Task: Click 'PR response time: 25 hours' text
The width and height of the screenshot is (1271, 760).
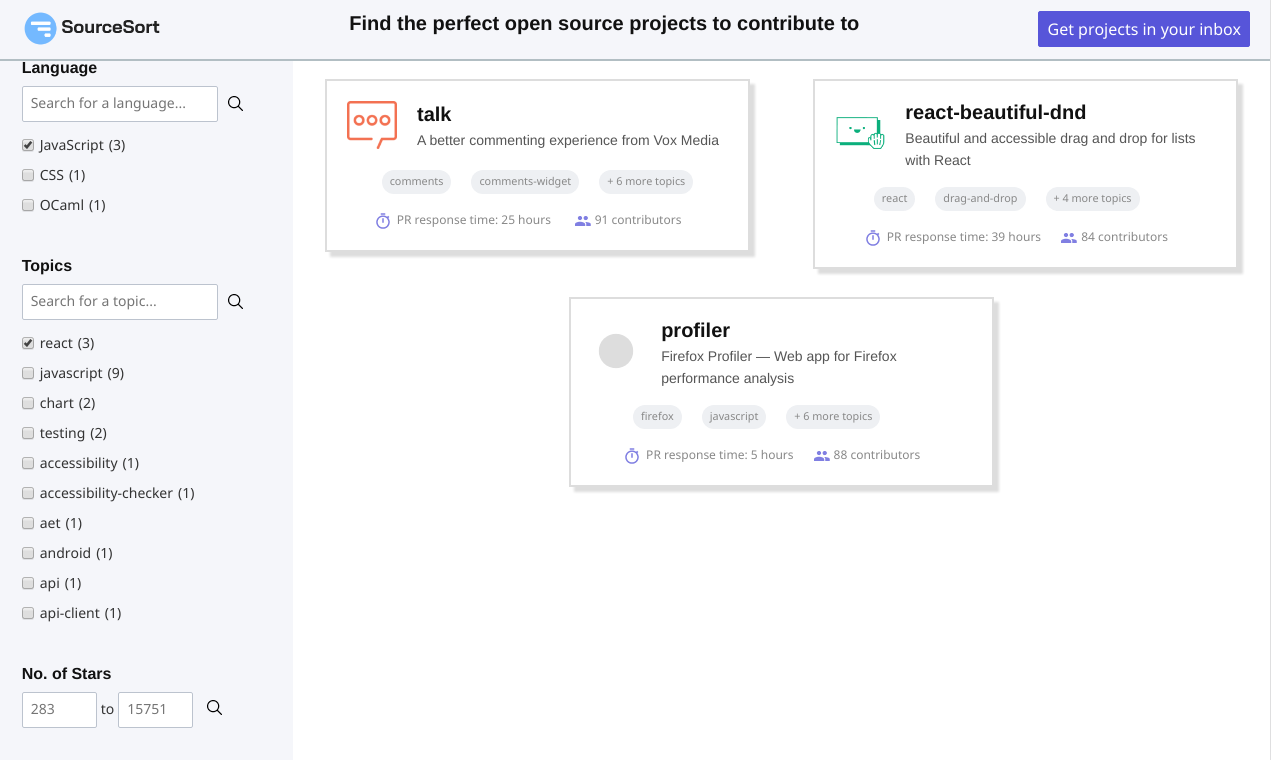Action: click(474, 220)
